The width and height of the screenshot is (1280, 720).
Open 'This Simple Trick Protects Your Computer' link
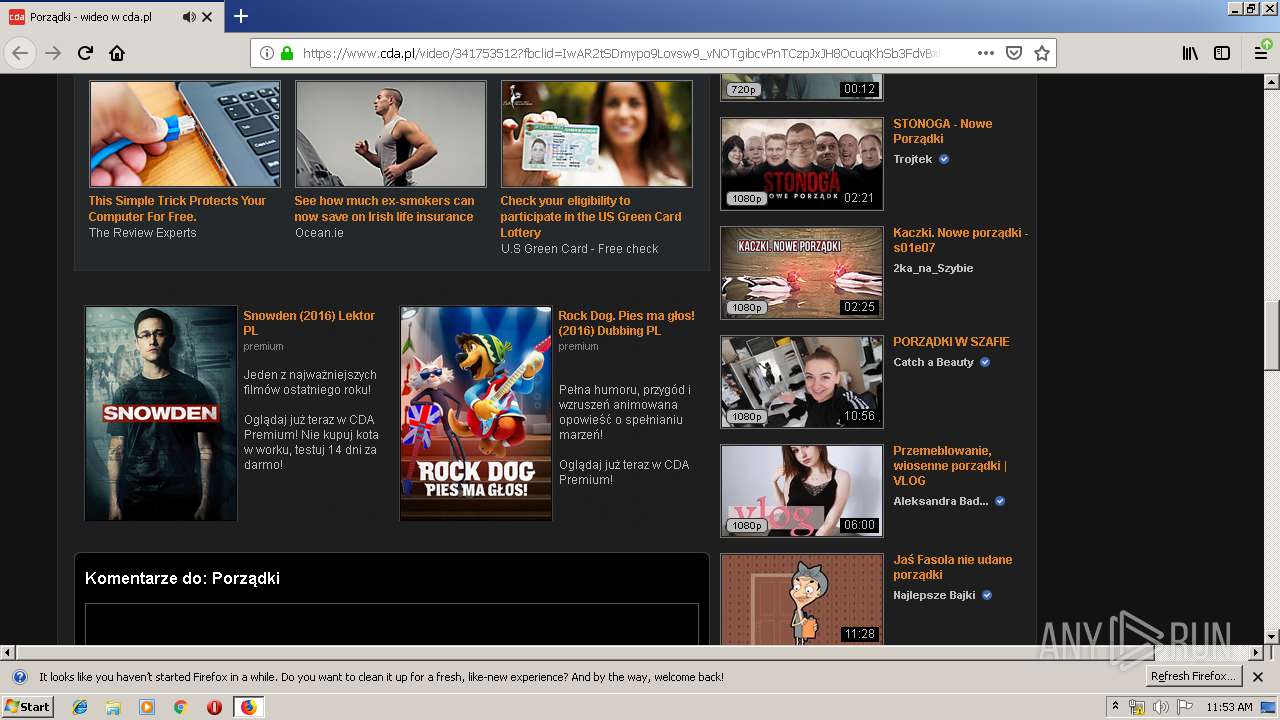177,208
